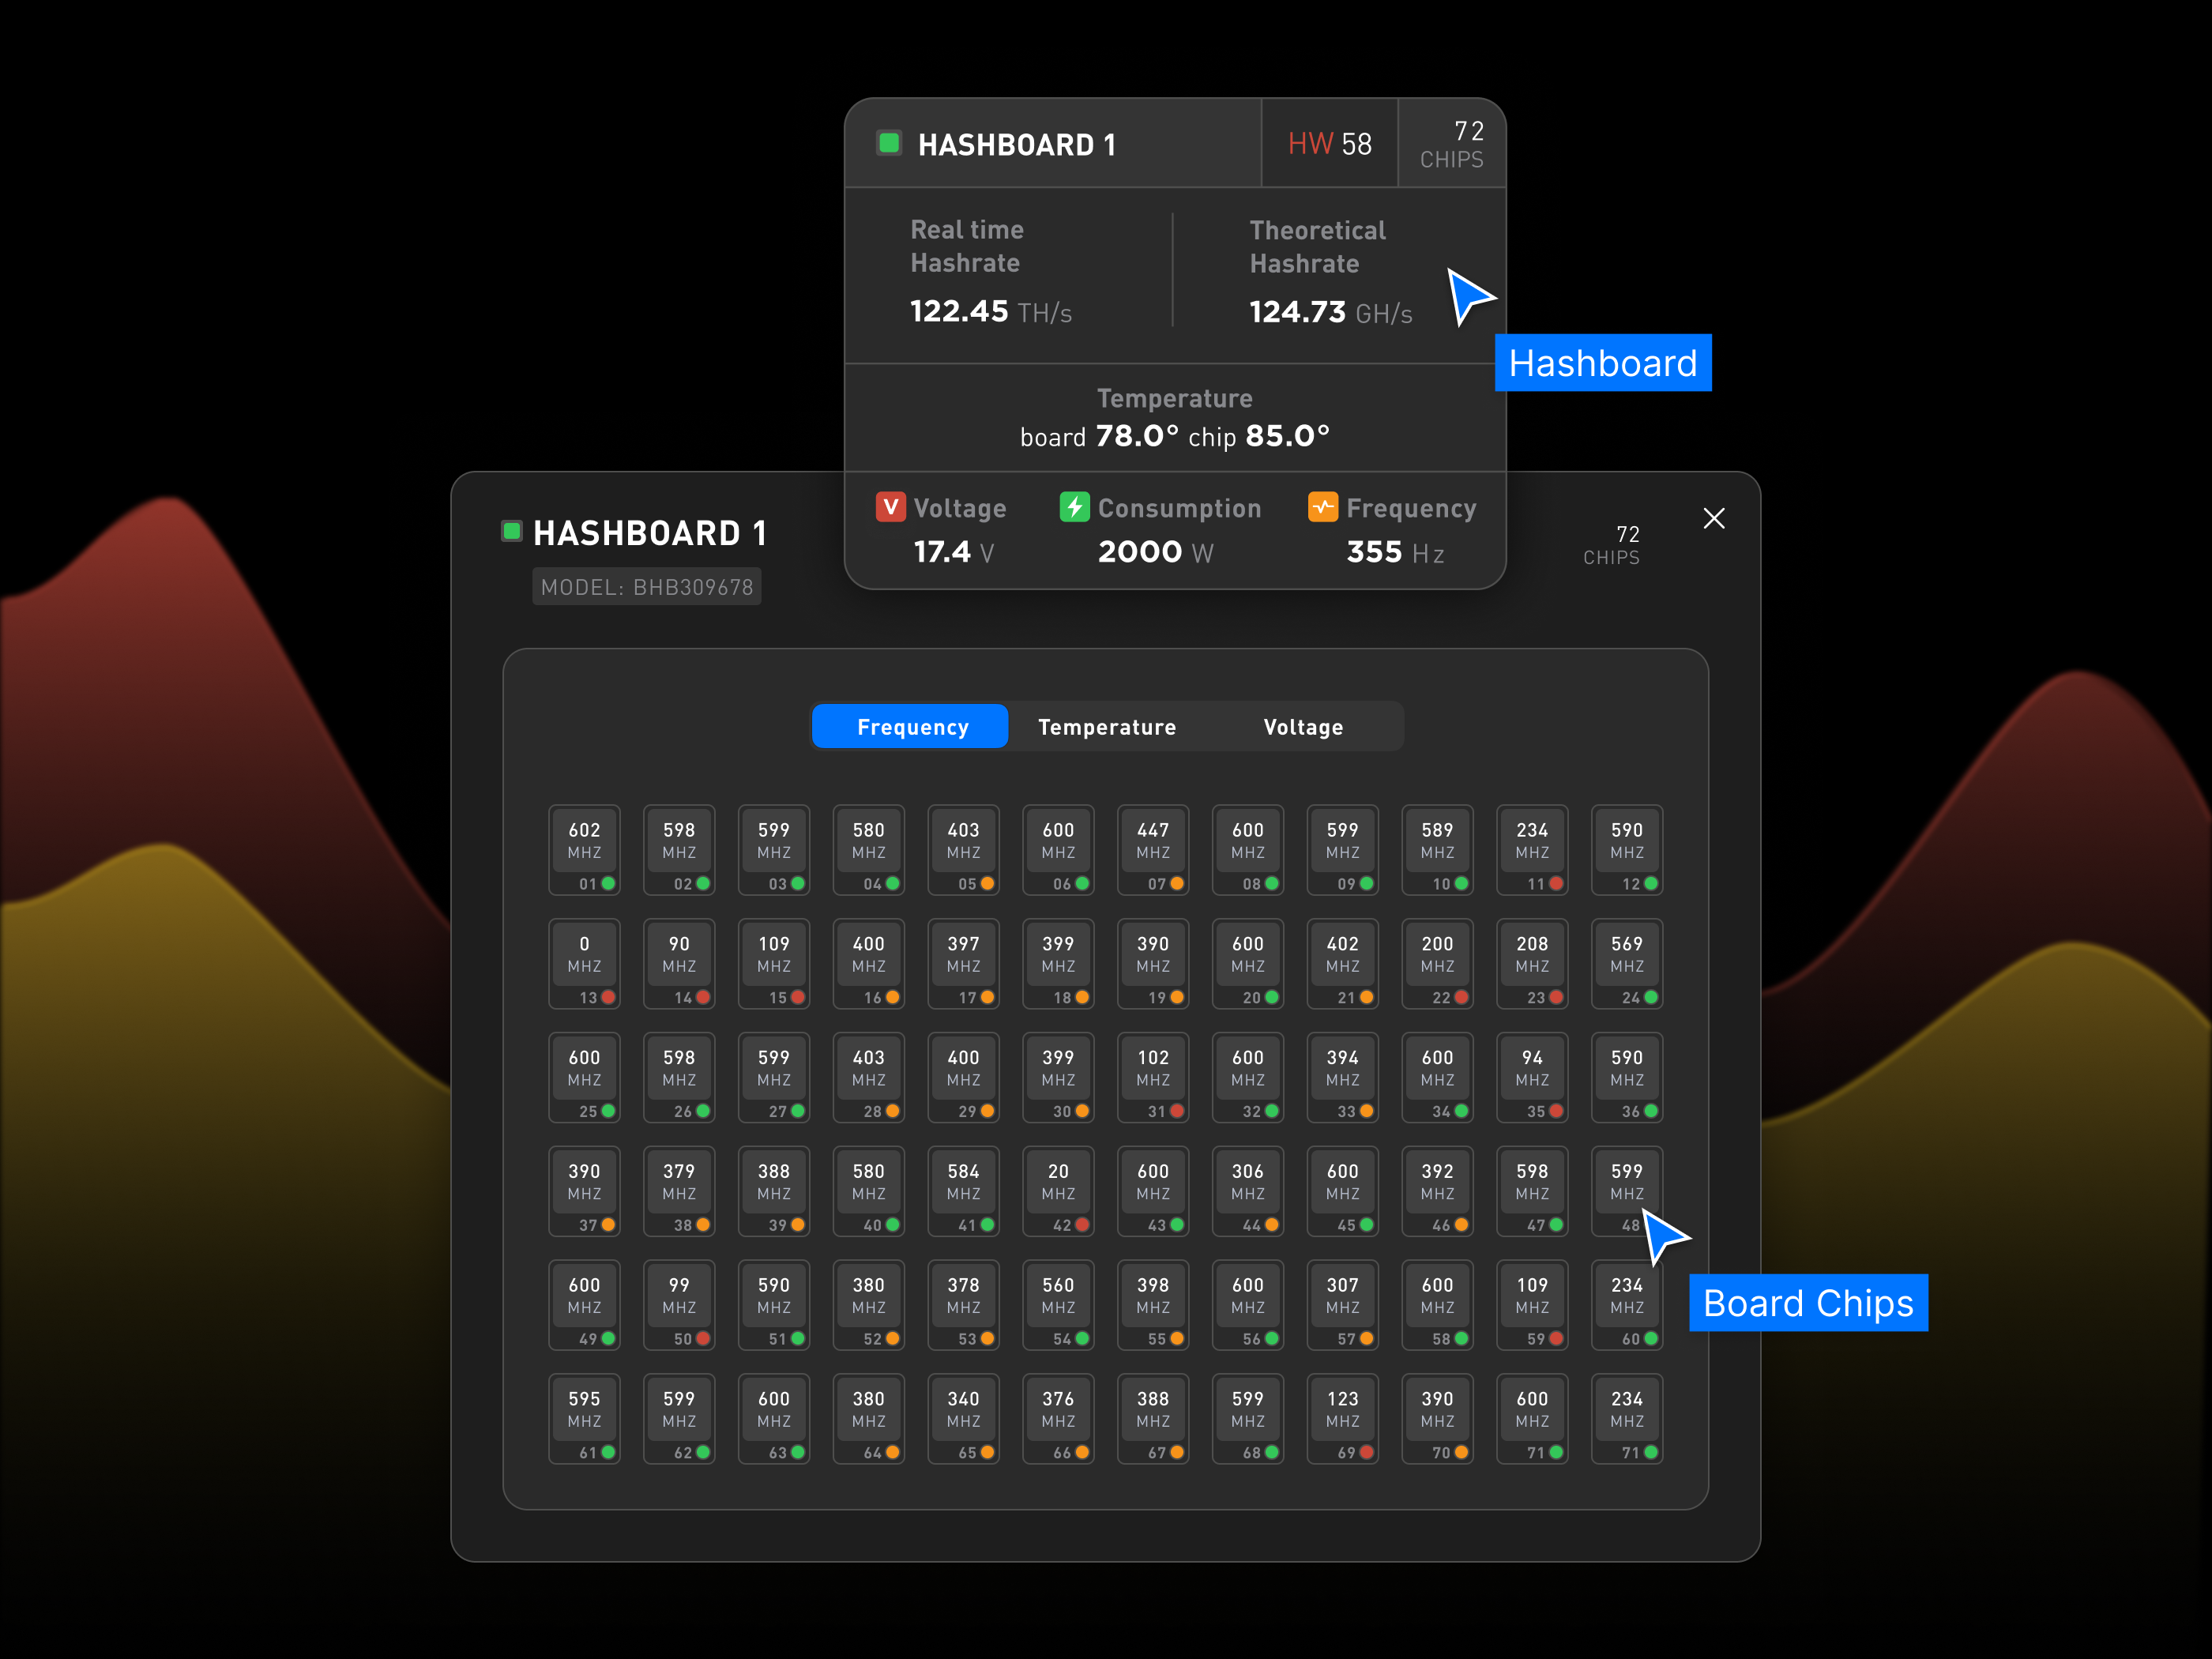The image size is (2212, 1659).
Task: Click the blue Hashboard label
Action: pyautogui.click(x=1603, y=363)
